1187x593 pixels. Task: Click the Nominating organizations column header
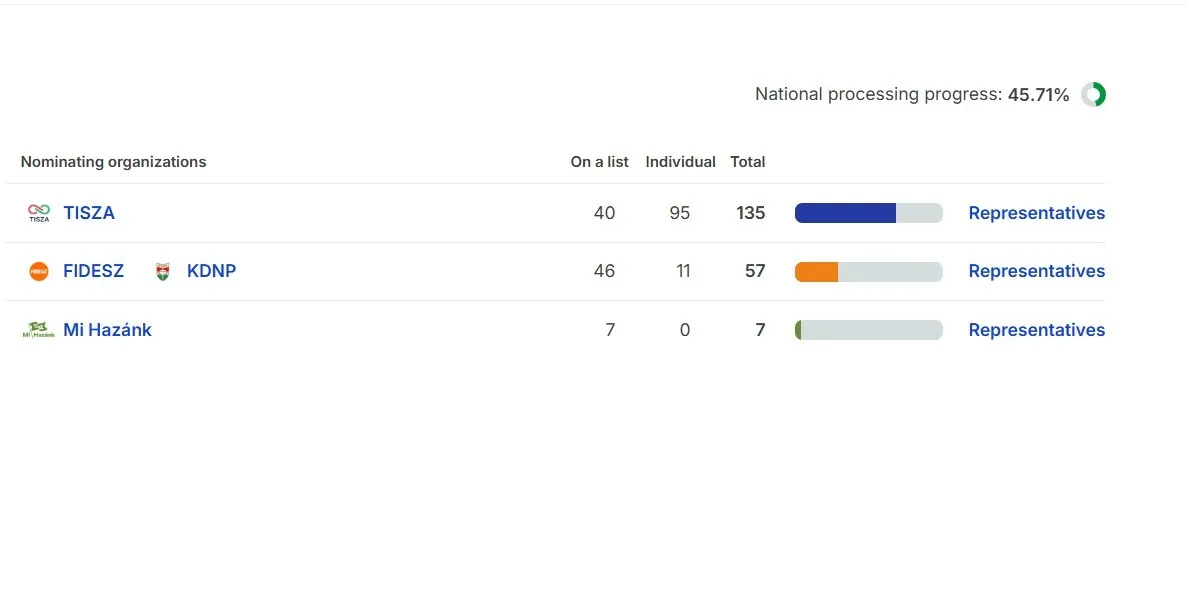[113, 162]
